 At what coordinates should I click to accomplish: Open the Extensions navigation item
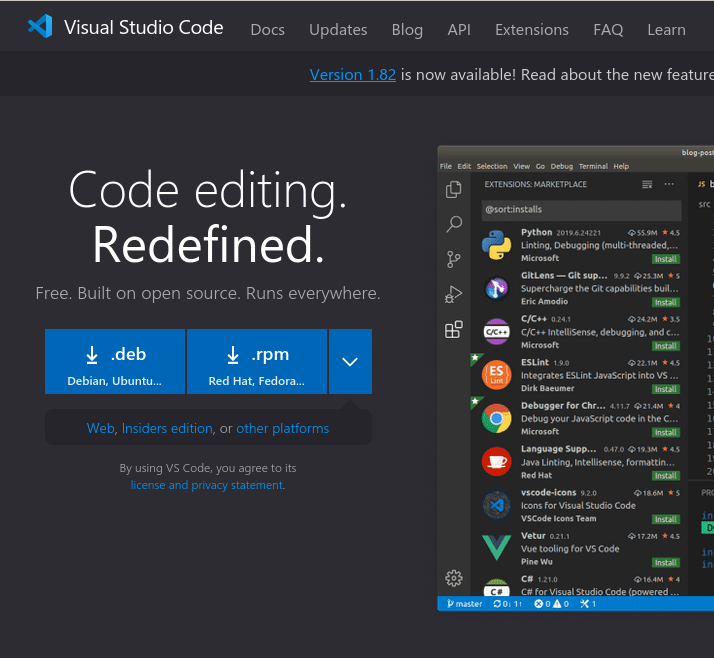[531, 30]
